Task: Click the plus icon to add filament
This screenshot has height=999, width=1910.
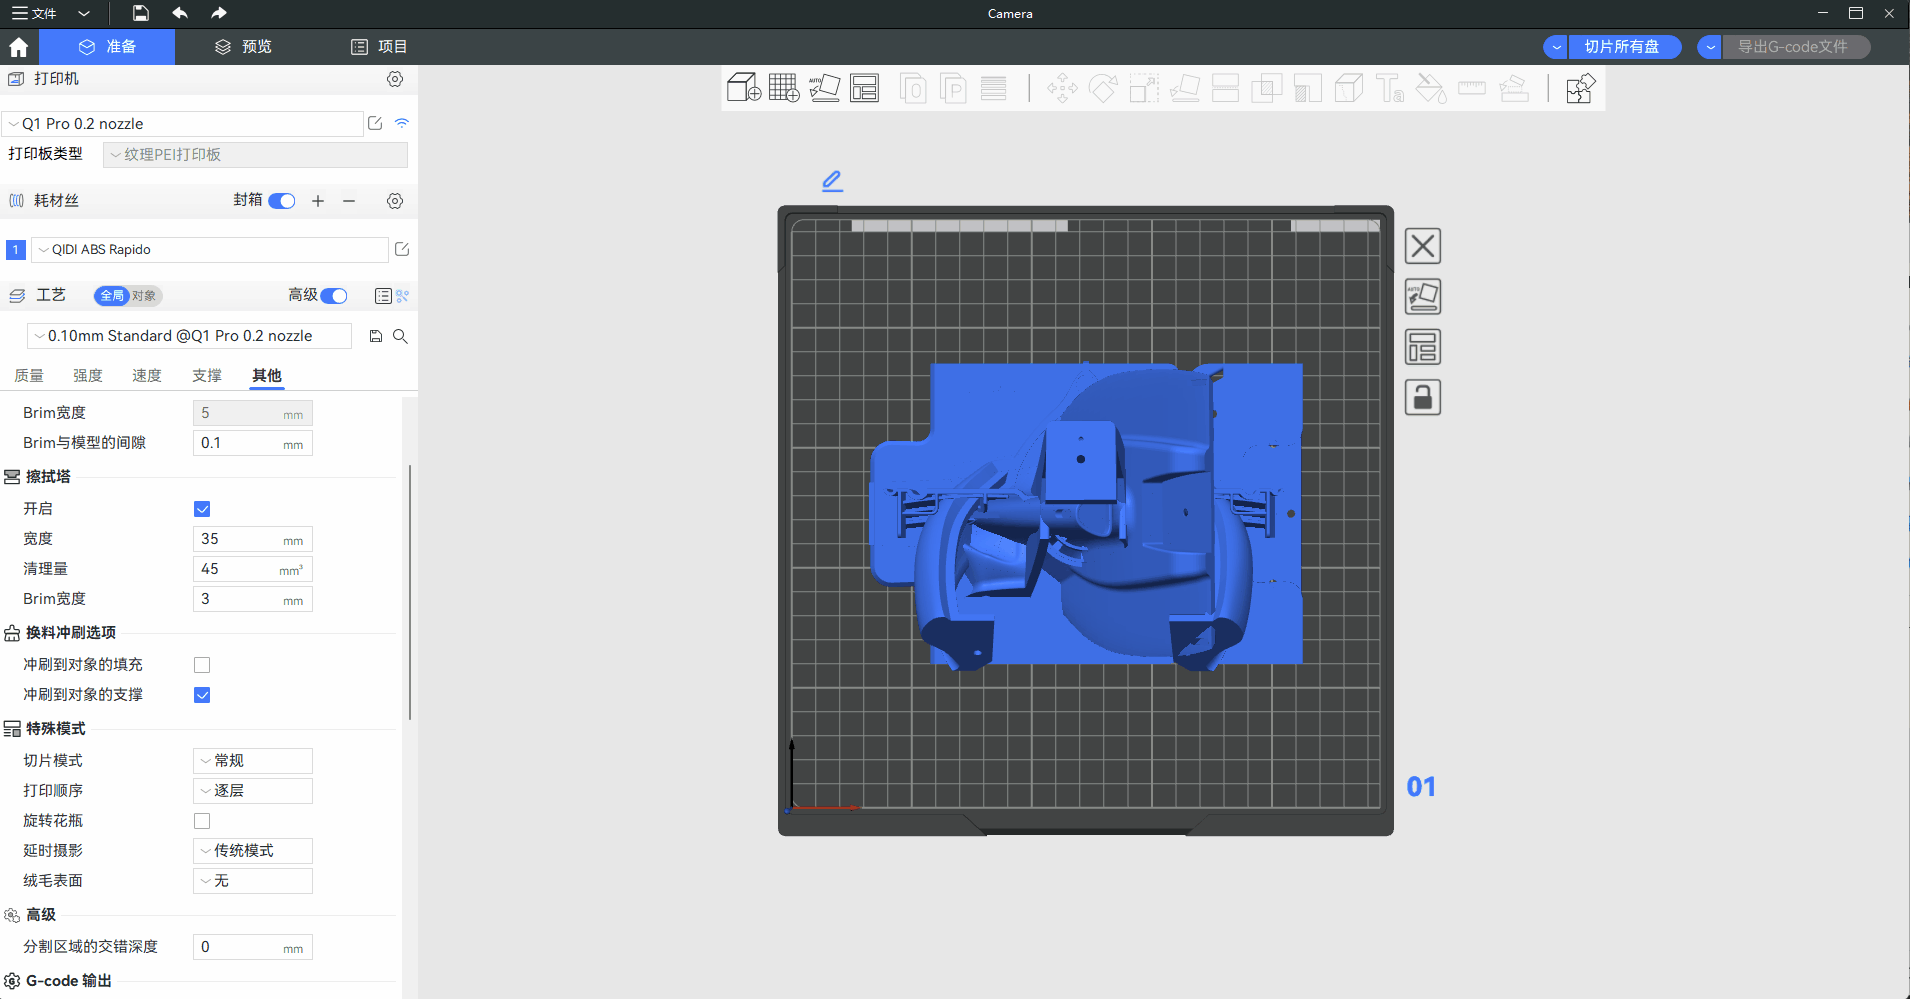Action: pos(318,201)
